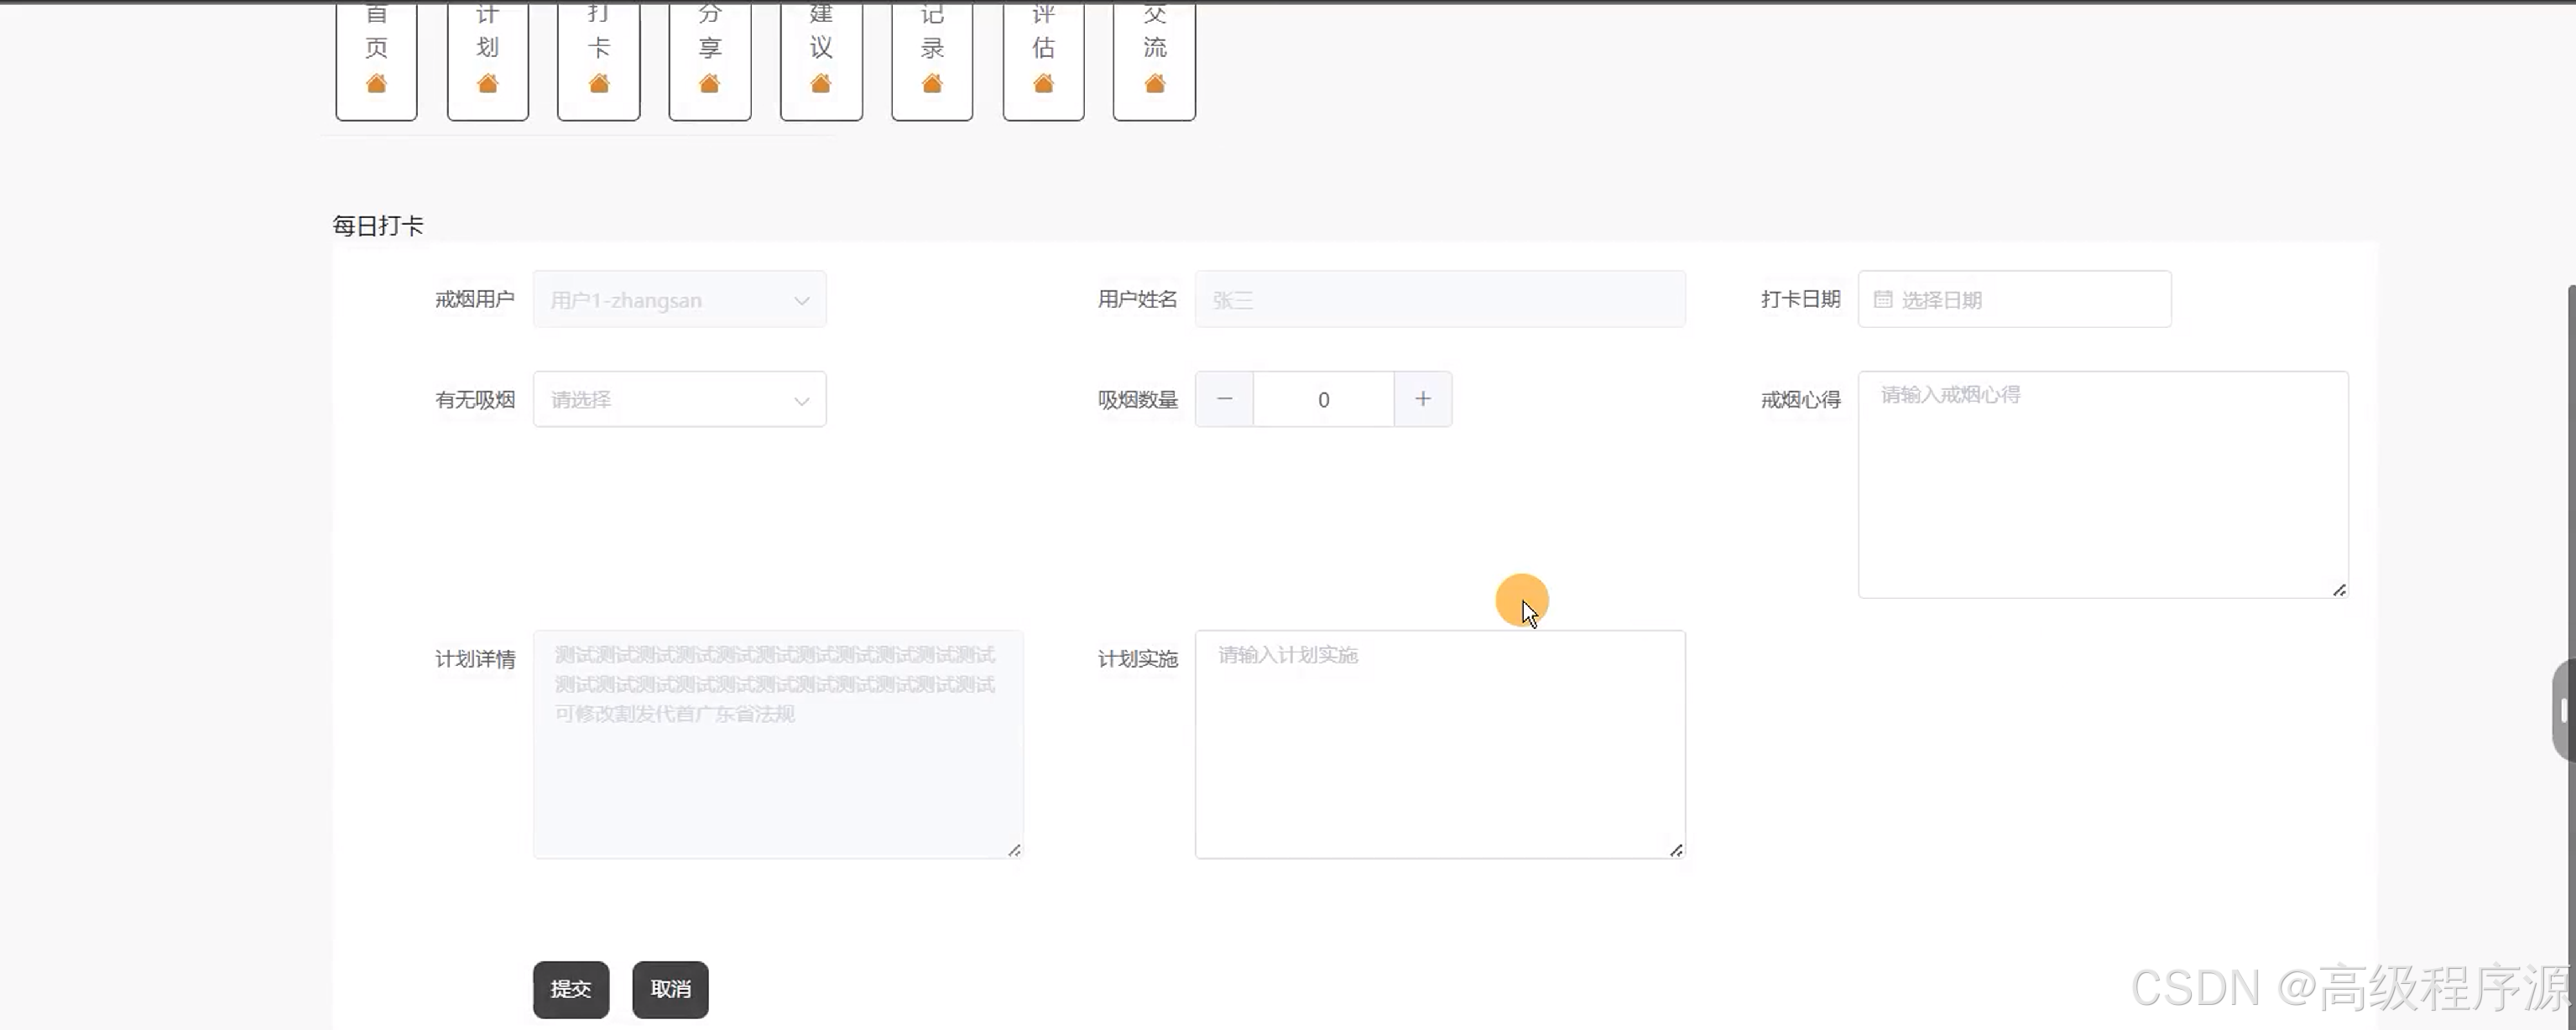This screenshot has height=1030, width=2576.
Task: Click the 取消 cancel button
Action: 670,989
